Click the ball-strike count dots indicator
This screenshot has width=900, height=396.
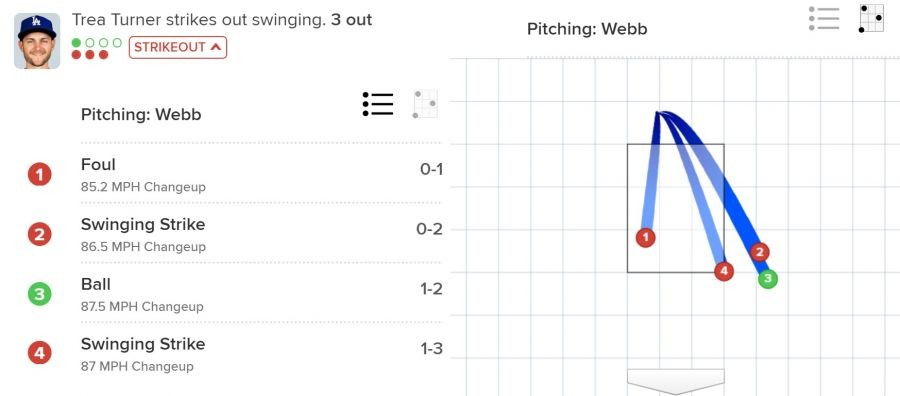pos(96,49)
